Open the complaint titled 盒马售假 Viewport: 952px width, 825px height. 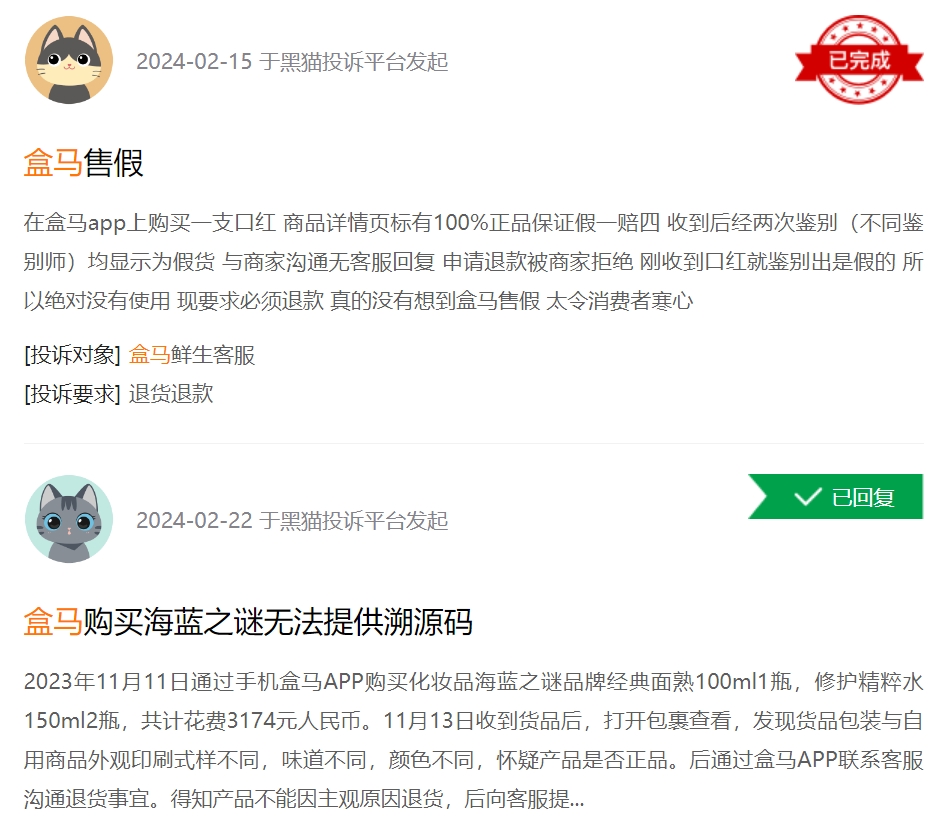coord(83,163)
